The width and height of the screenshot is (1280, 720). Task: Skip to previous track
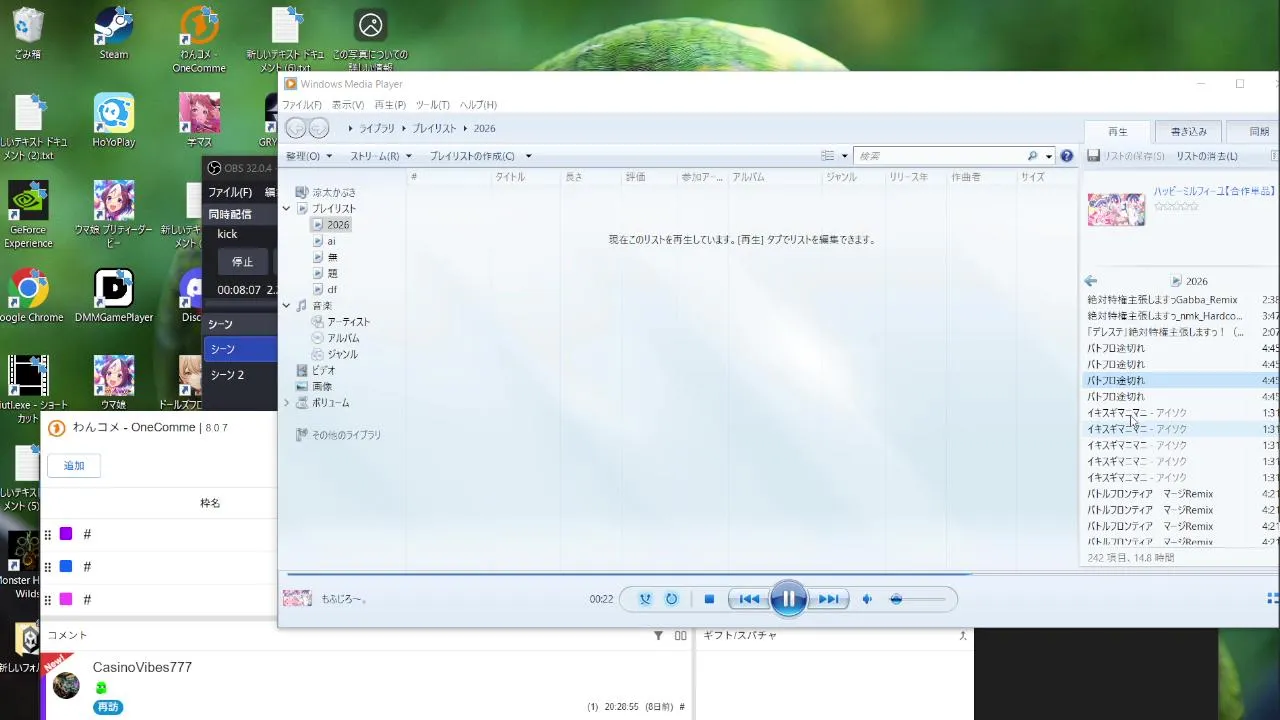pos(748,599)
